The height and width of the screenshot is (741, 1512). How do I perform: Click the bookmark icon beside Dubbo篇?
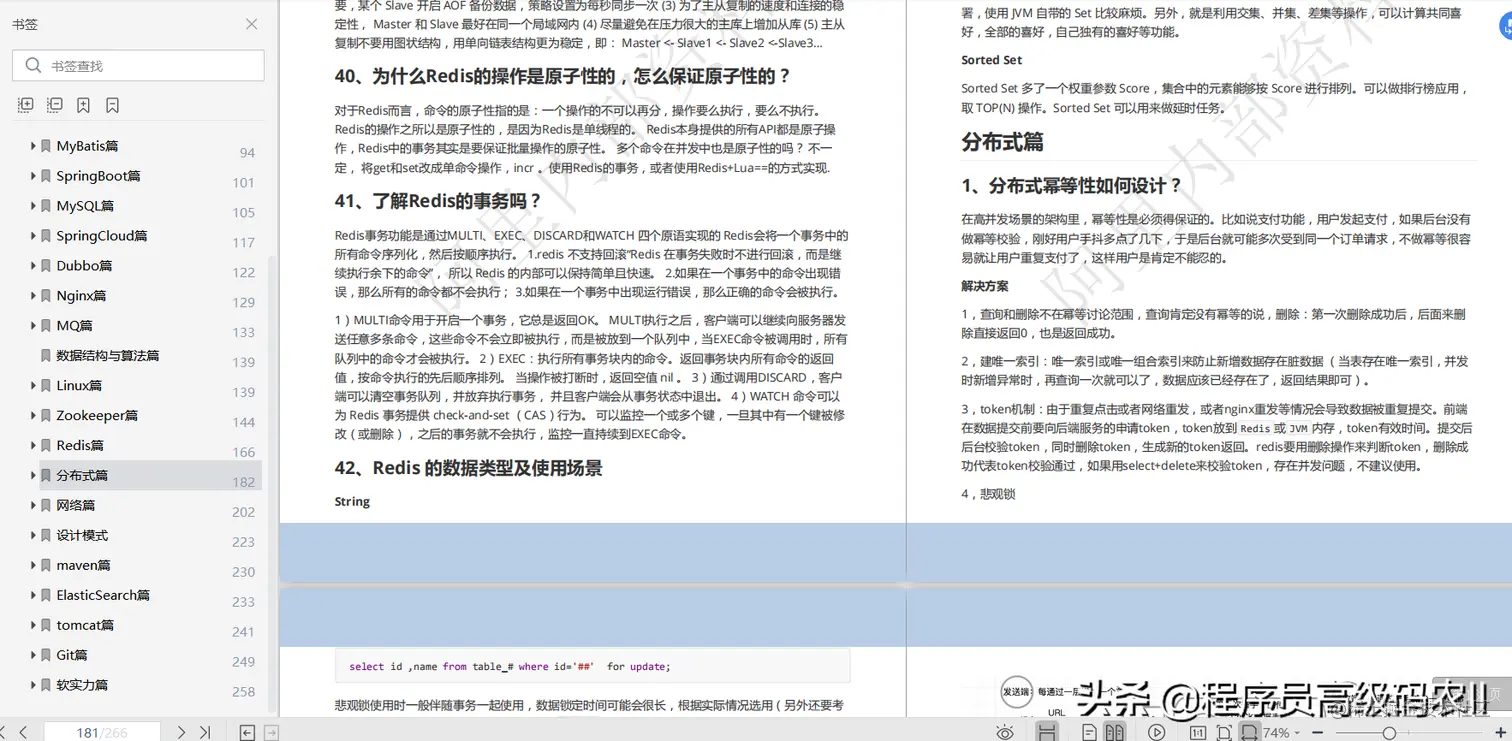[x=46, y=266]
